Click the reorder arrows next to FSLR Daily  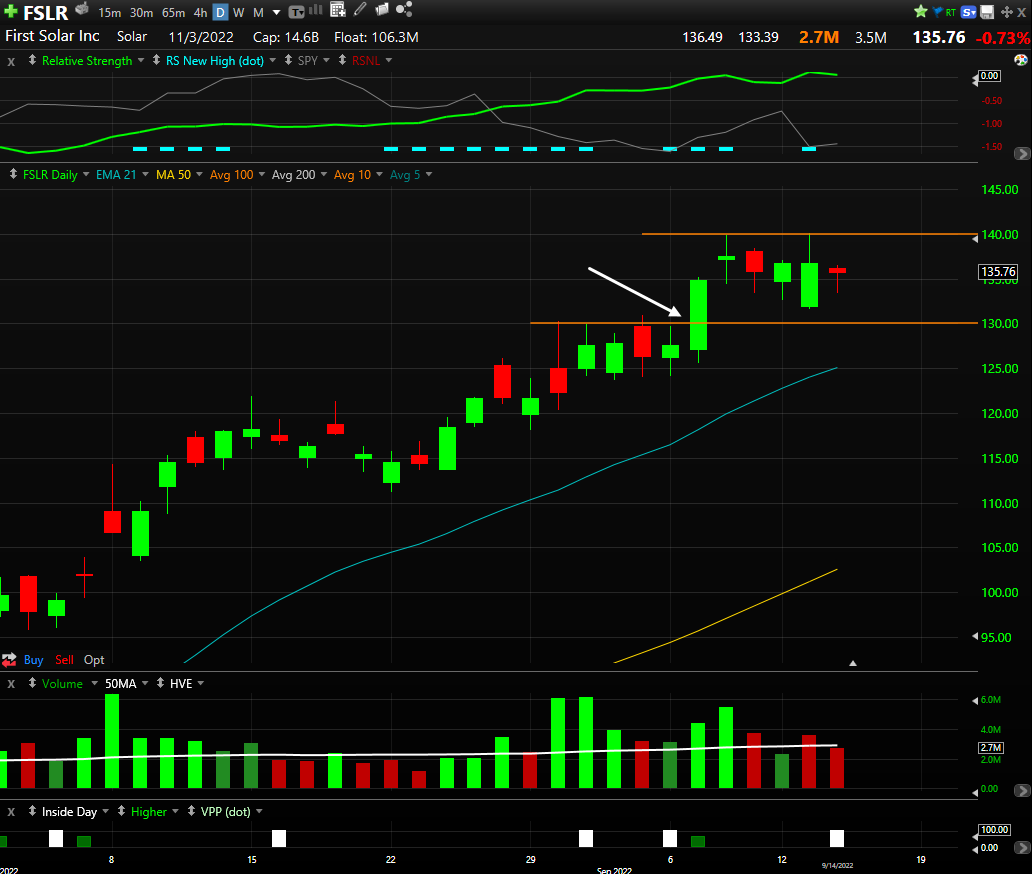(x=13, y=174)
